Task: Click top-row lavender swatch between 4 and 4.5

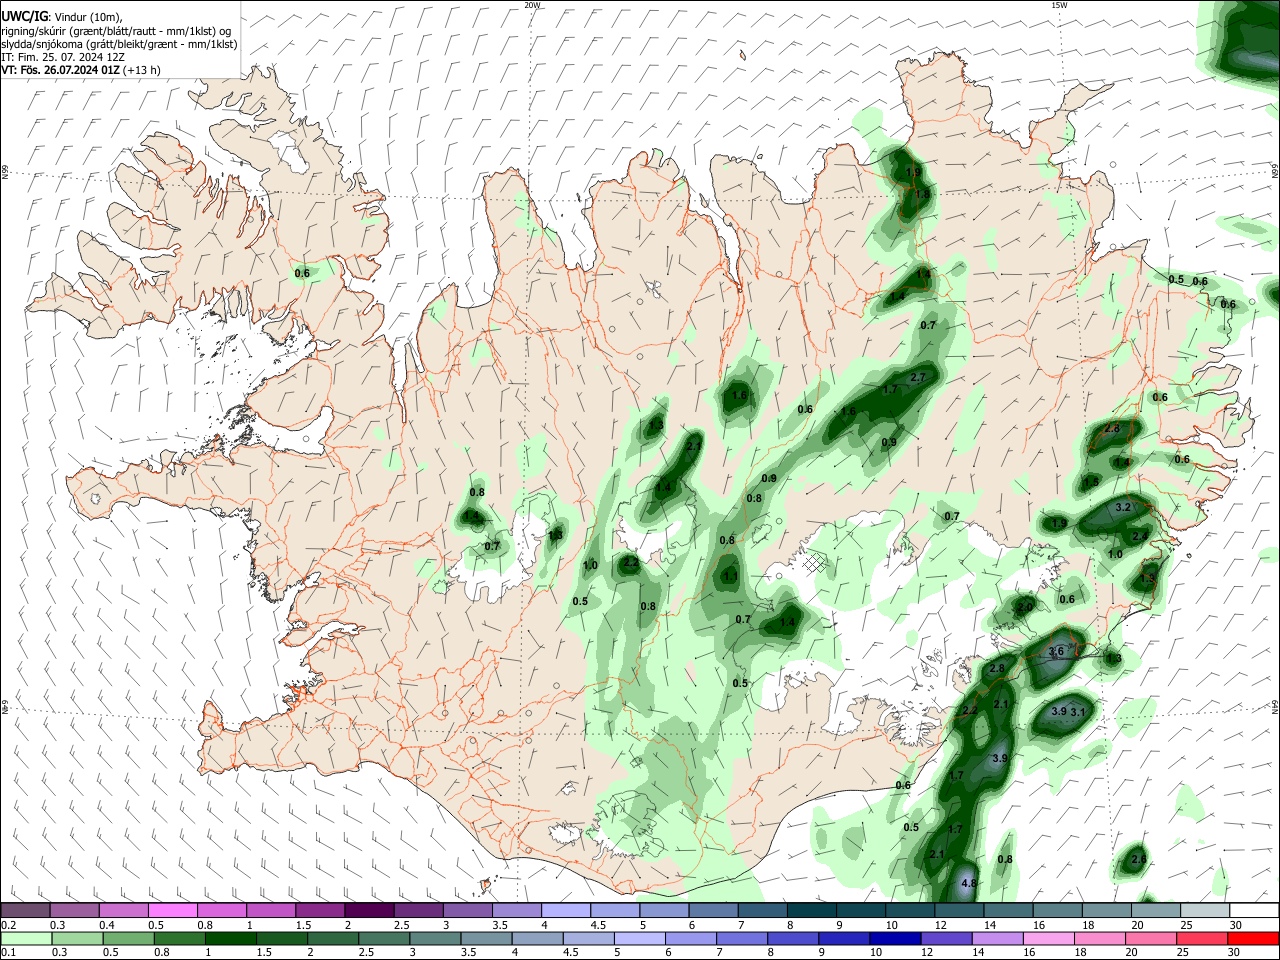Action: tap(564, 911)
